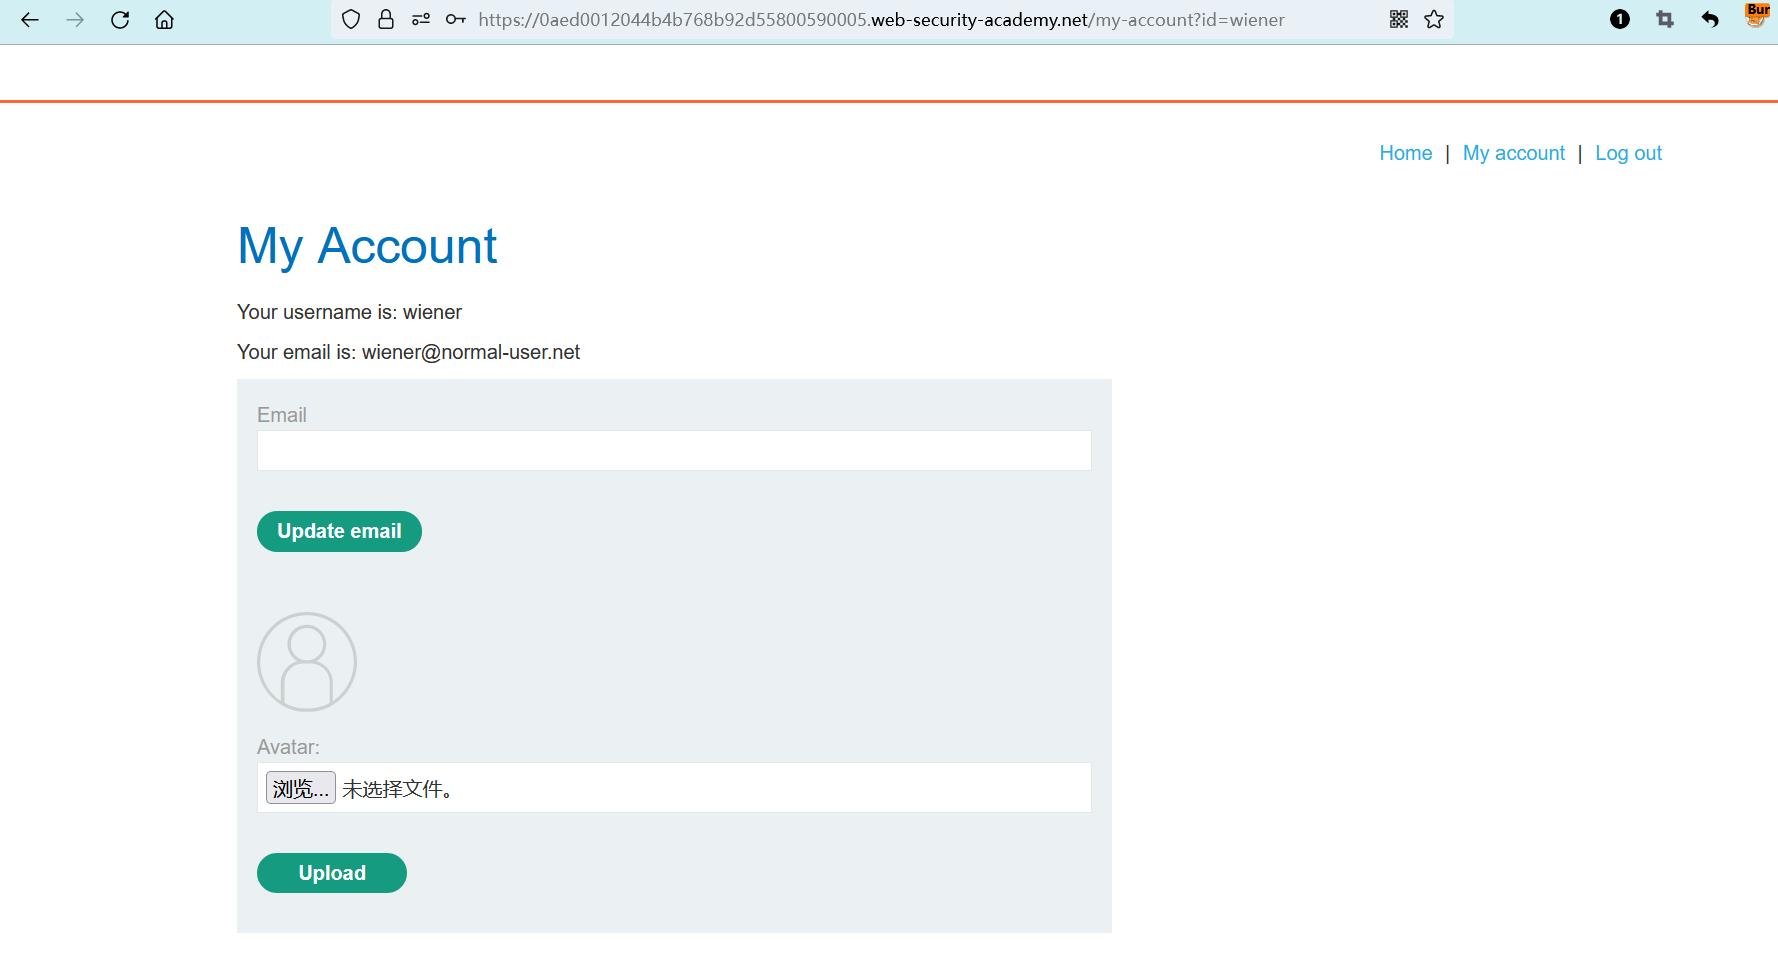
Task: Open the Burp Suite extension icon
Action: coord(1757,16)
